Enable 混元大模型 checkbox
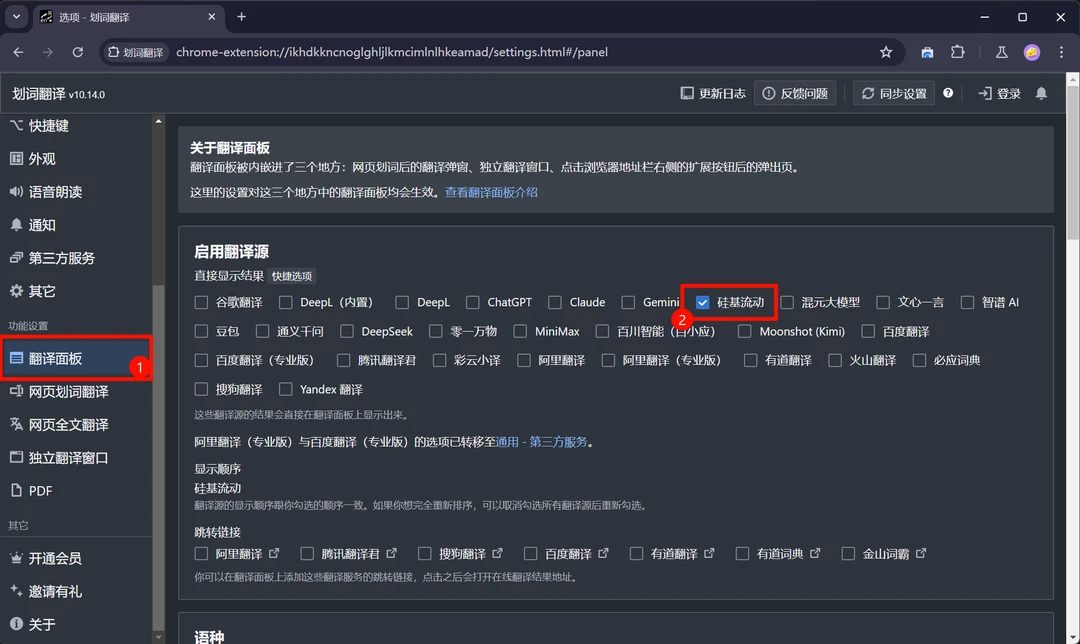The height and width of the screenshot is (644, 1080). [x=787, y=302]
